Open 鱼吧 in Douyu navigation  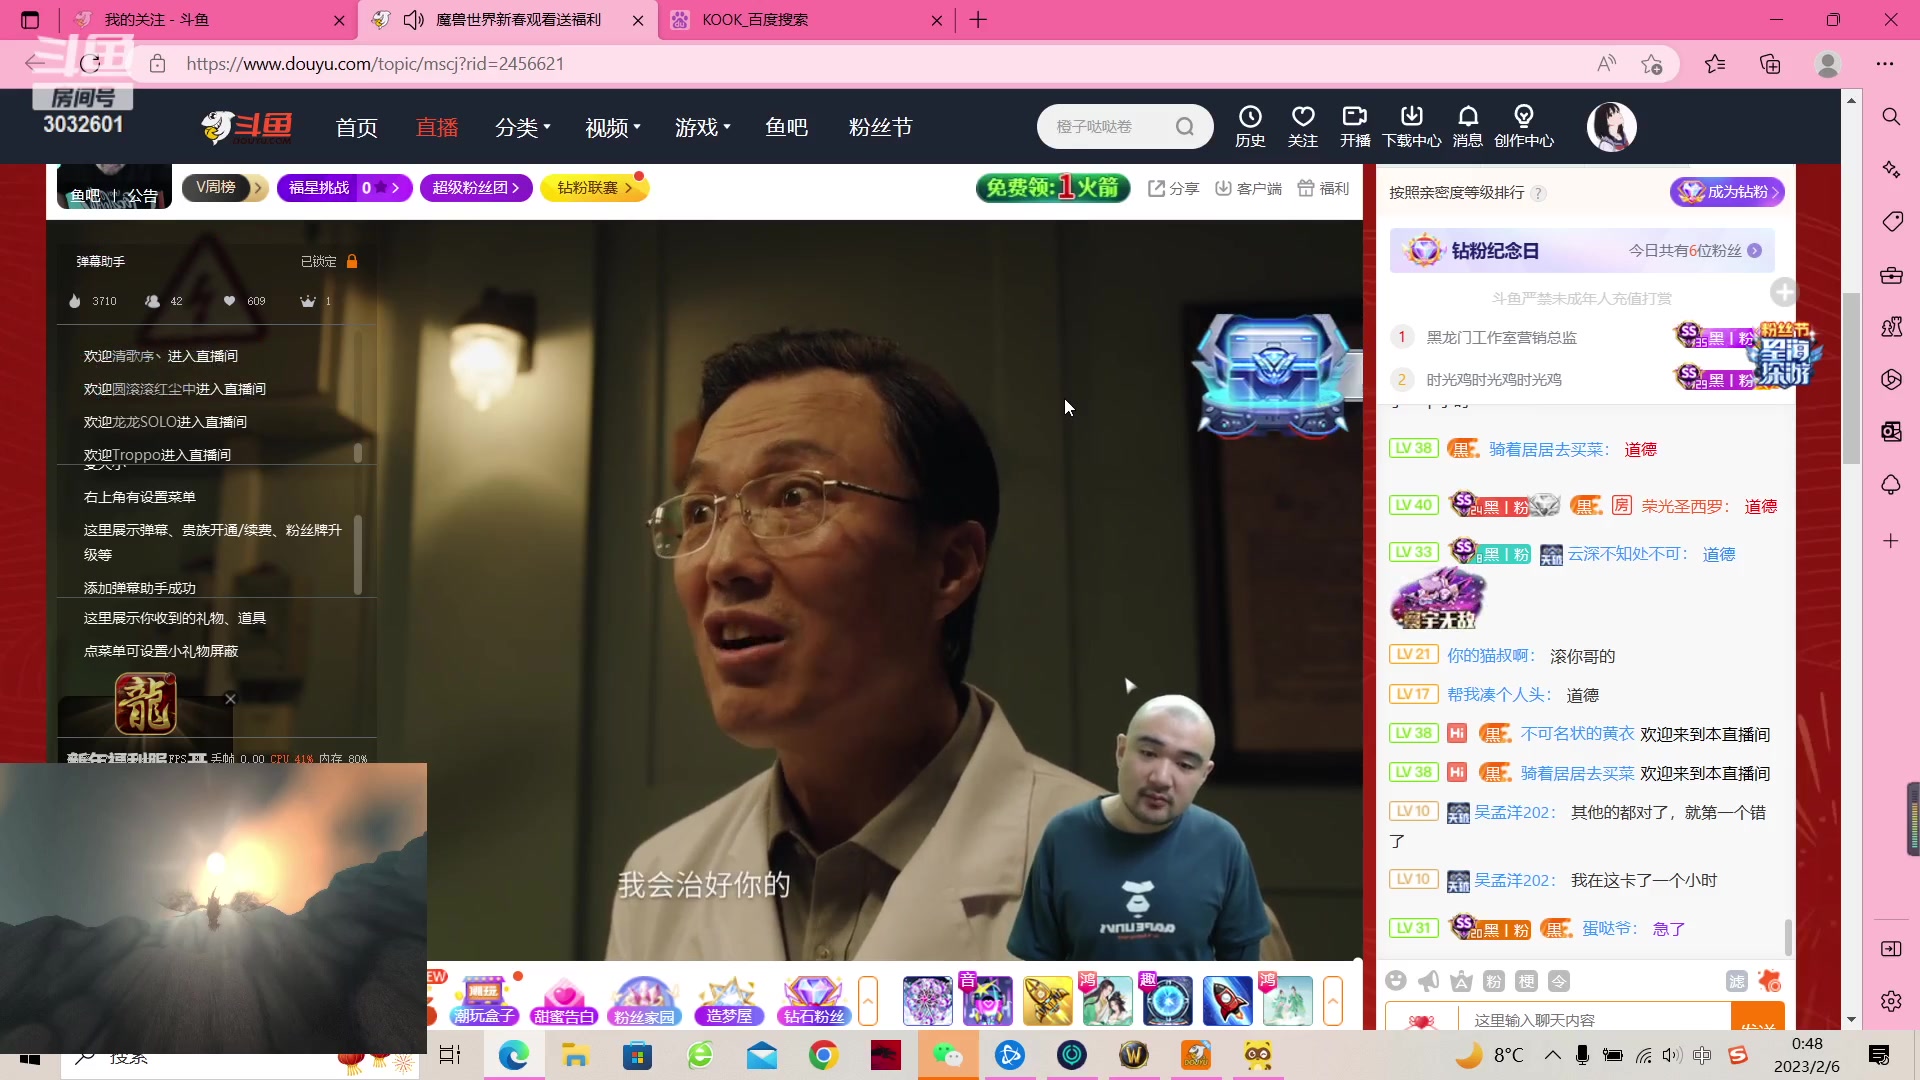[787, 128]
